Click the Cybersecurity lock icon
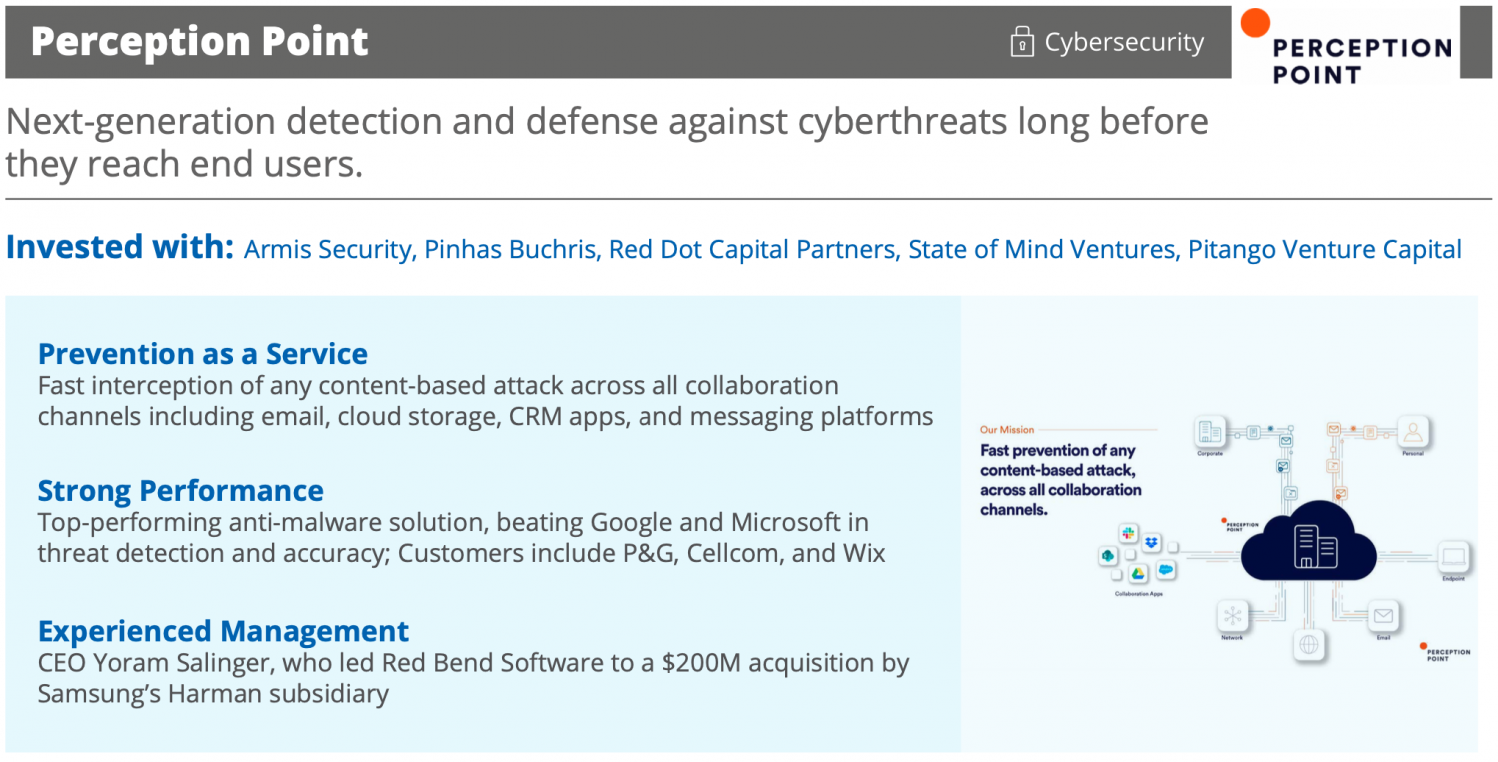1498x762 pixels. click(x=1021, y=42)
